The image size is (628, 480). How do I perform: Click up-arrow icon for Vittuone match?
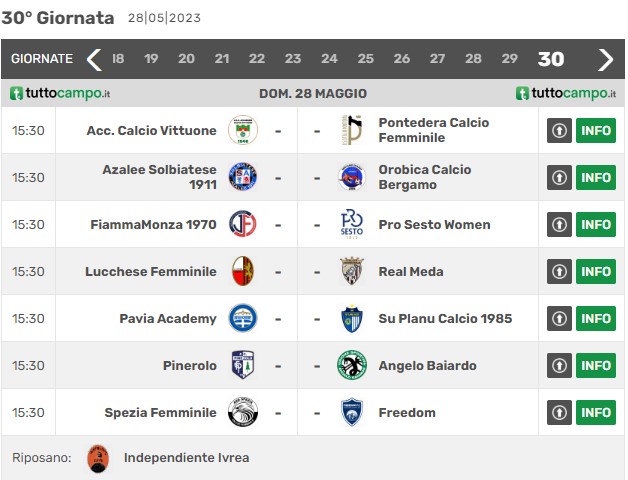click(x=559, y=130)
